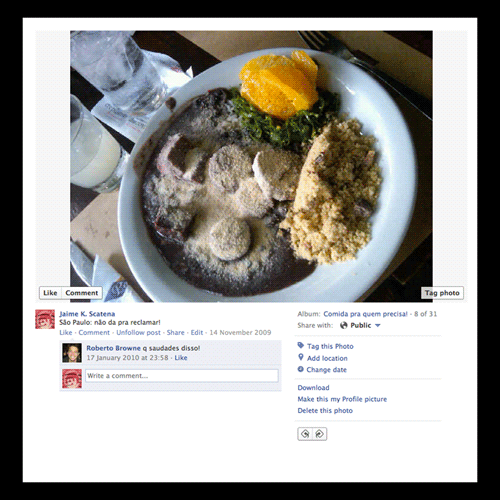This screenshot has width=500, height=500.
Task: Click the Like button over the photo
Action: click(50, 293)
